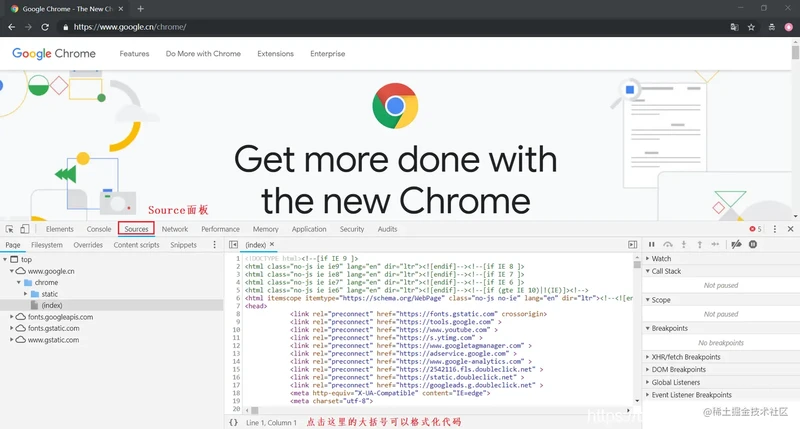Expand www.gstatic.com node
The image size is (800, 429).
[x=12, y=340]
